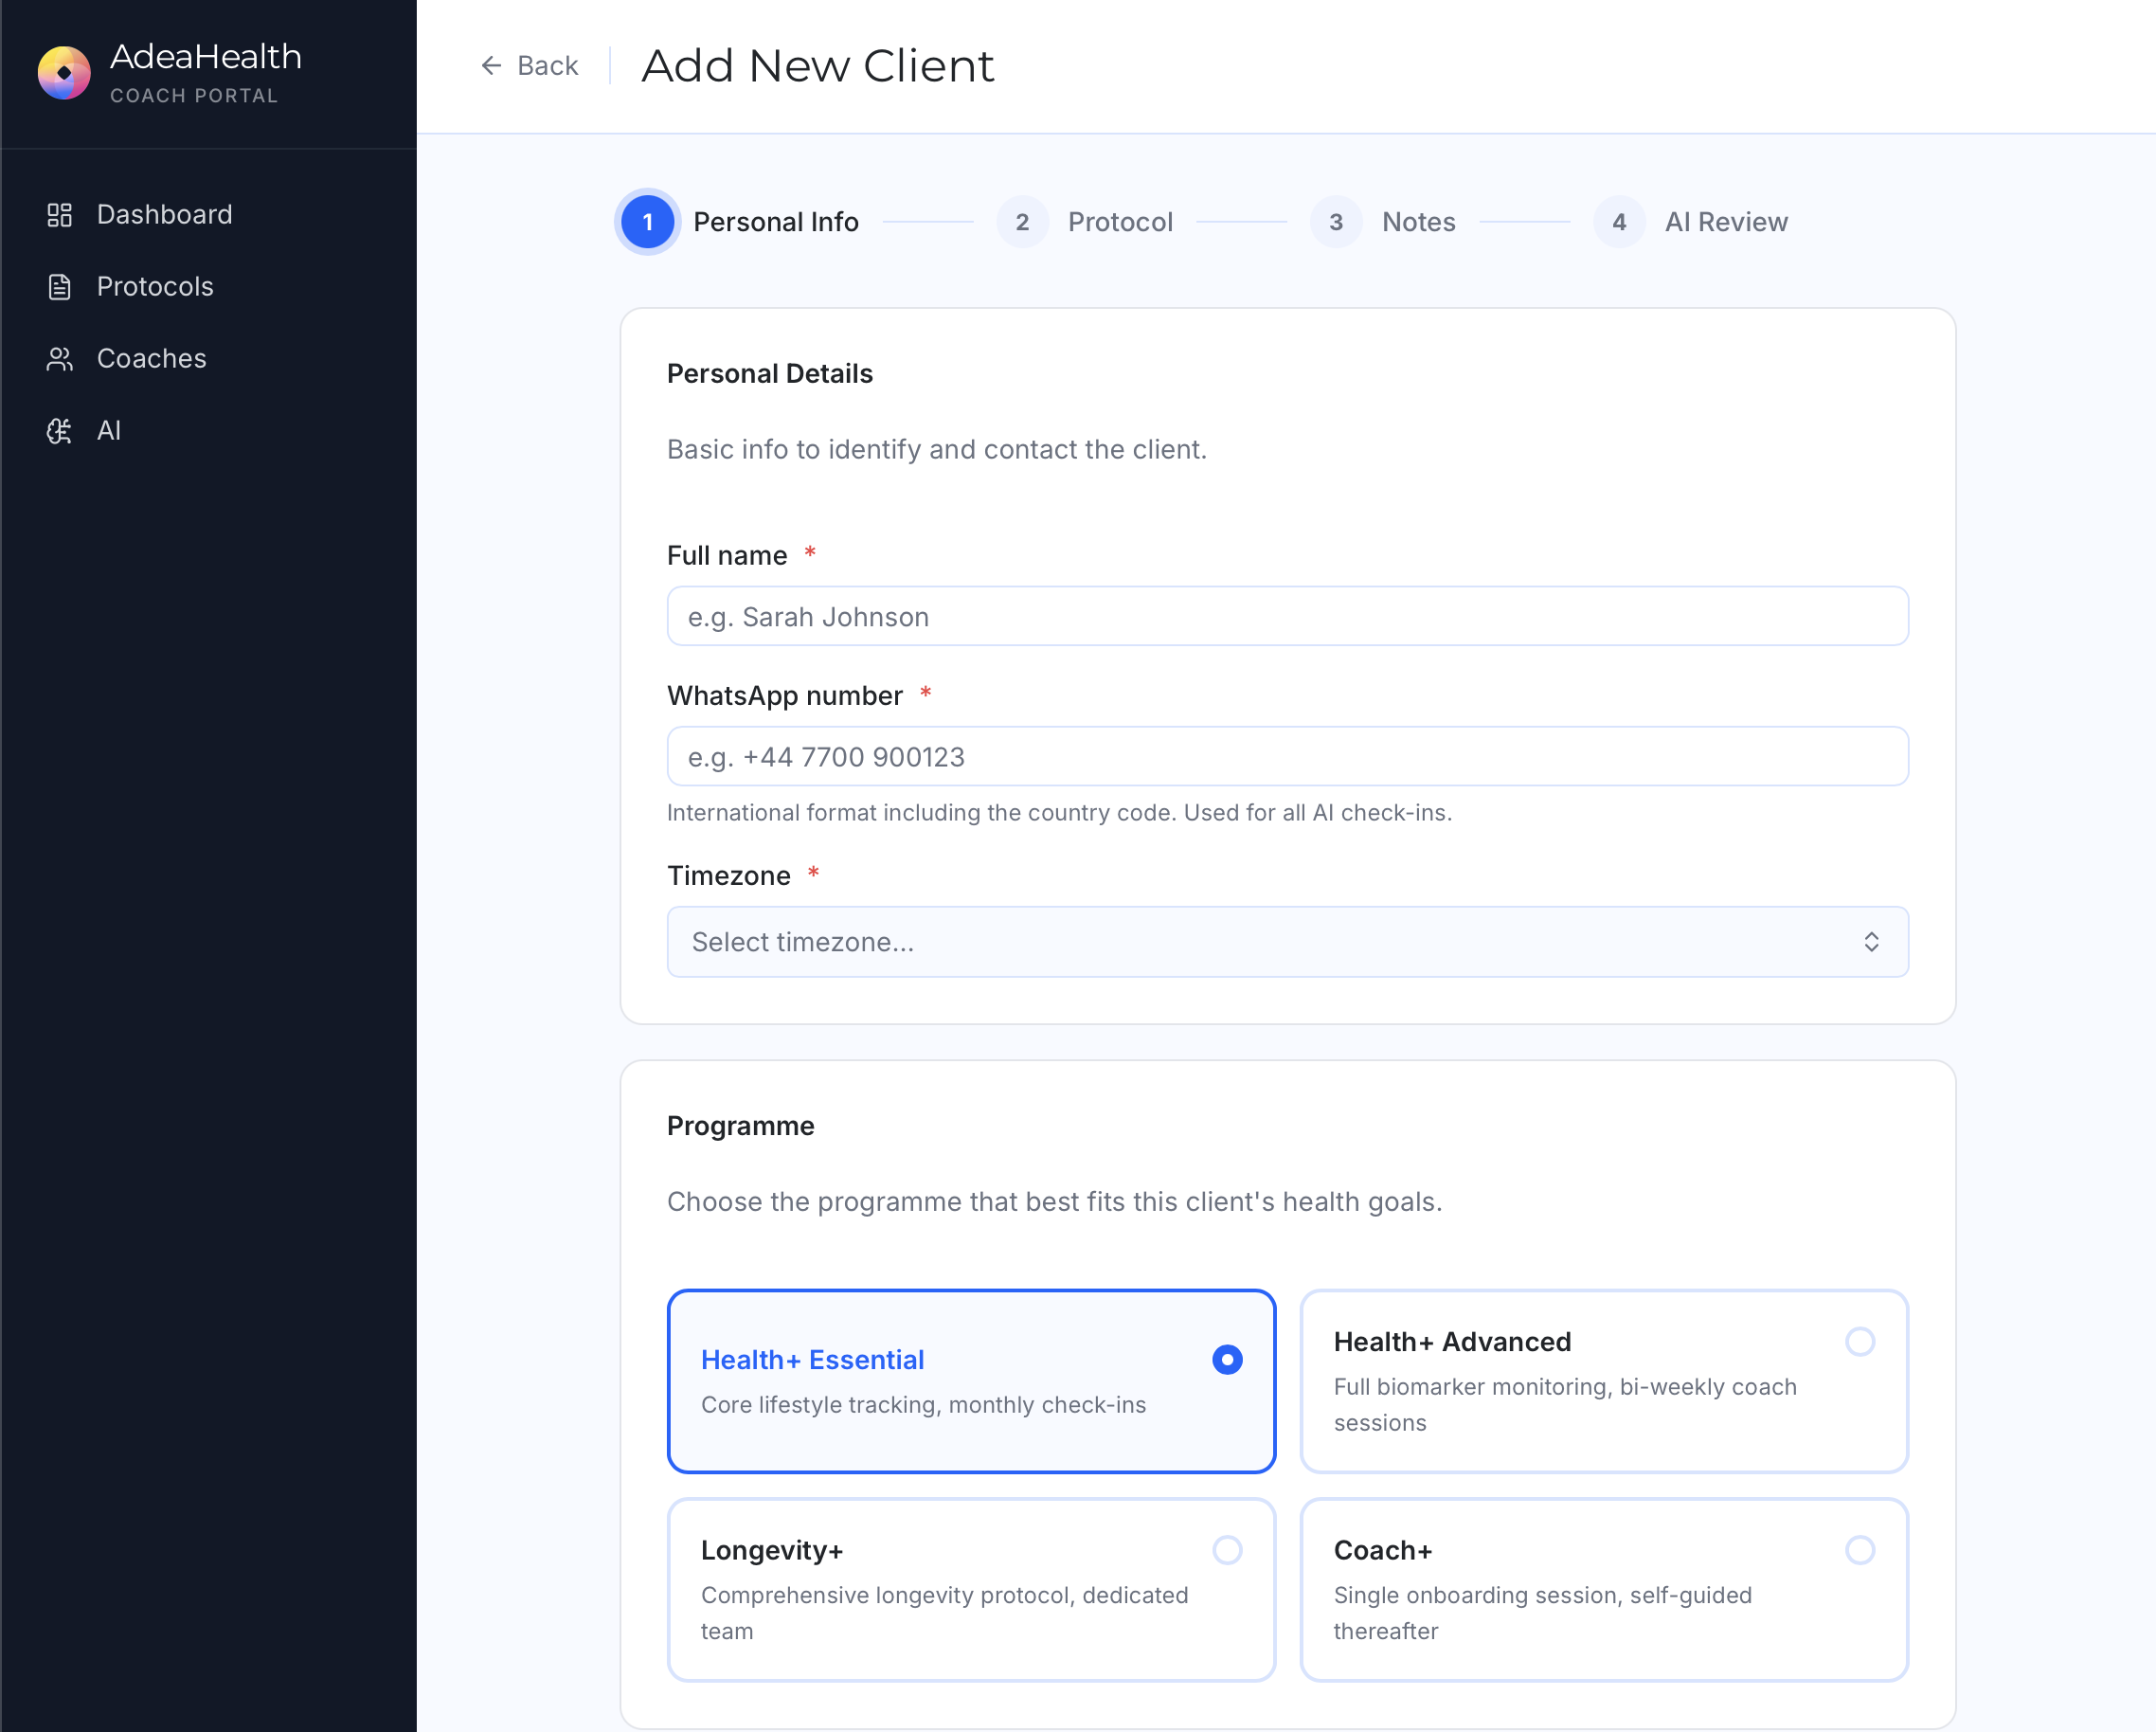Open Protocols in the sidebar
The height and width of the screenshot is (1732, 2156).
click(208, 287)
